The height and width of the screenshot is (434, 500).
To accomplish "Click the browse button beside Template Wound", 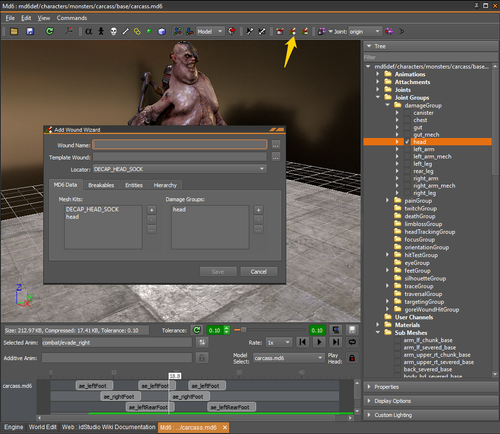I will [276, 157].
